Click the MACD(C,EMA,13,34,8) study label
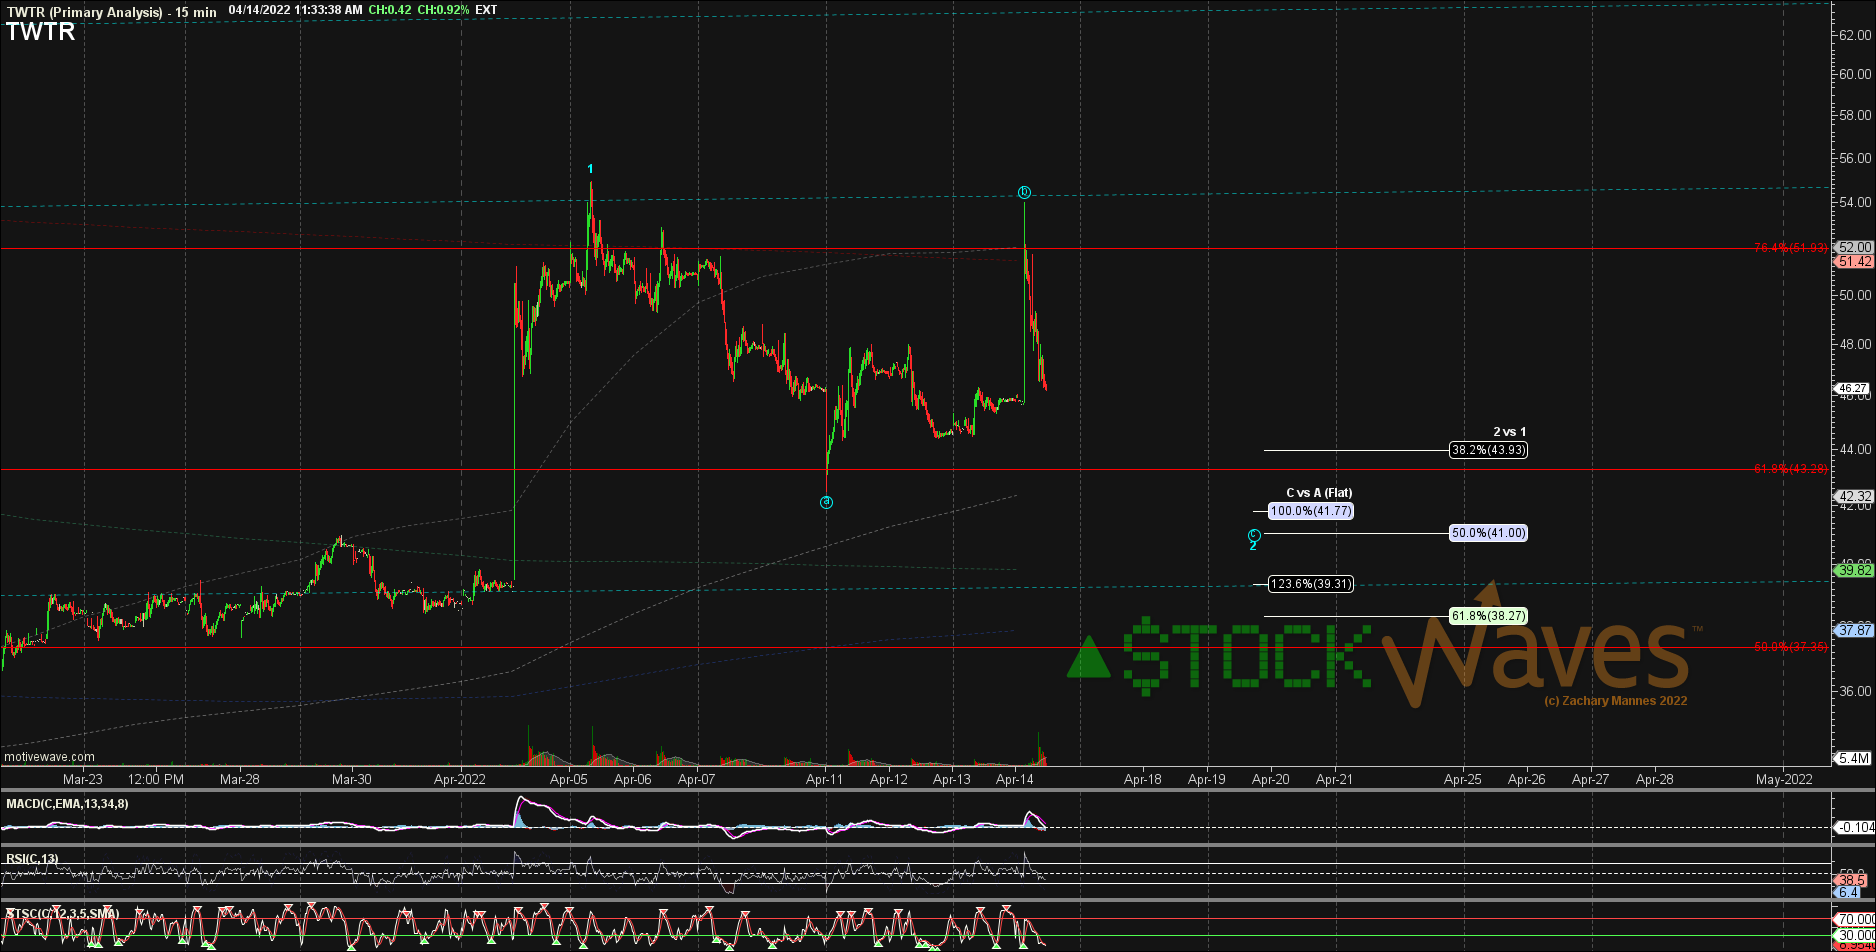Viewport: 1876px width, 952px height. click(x=68, y=803)
